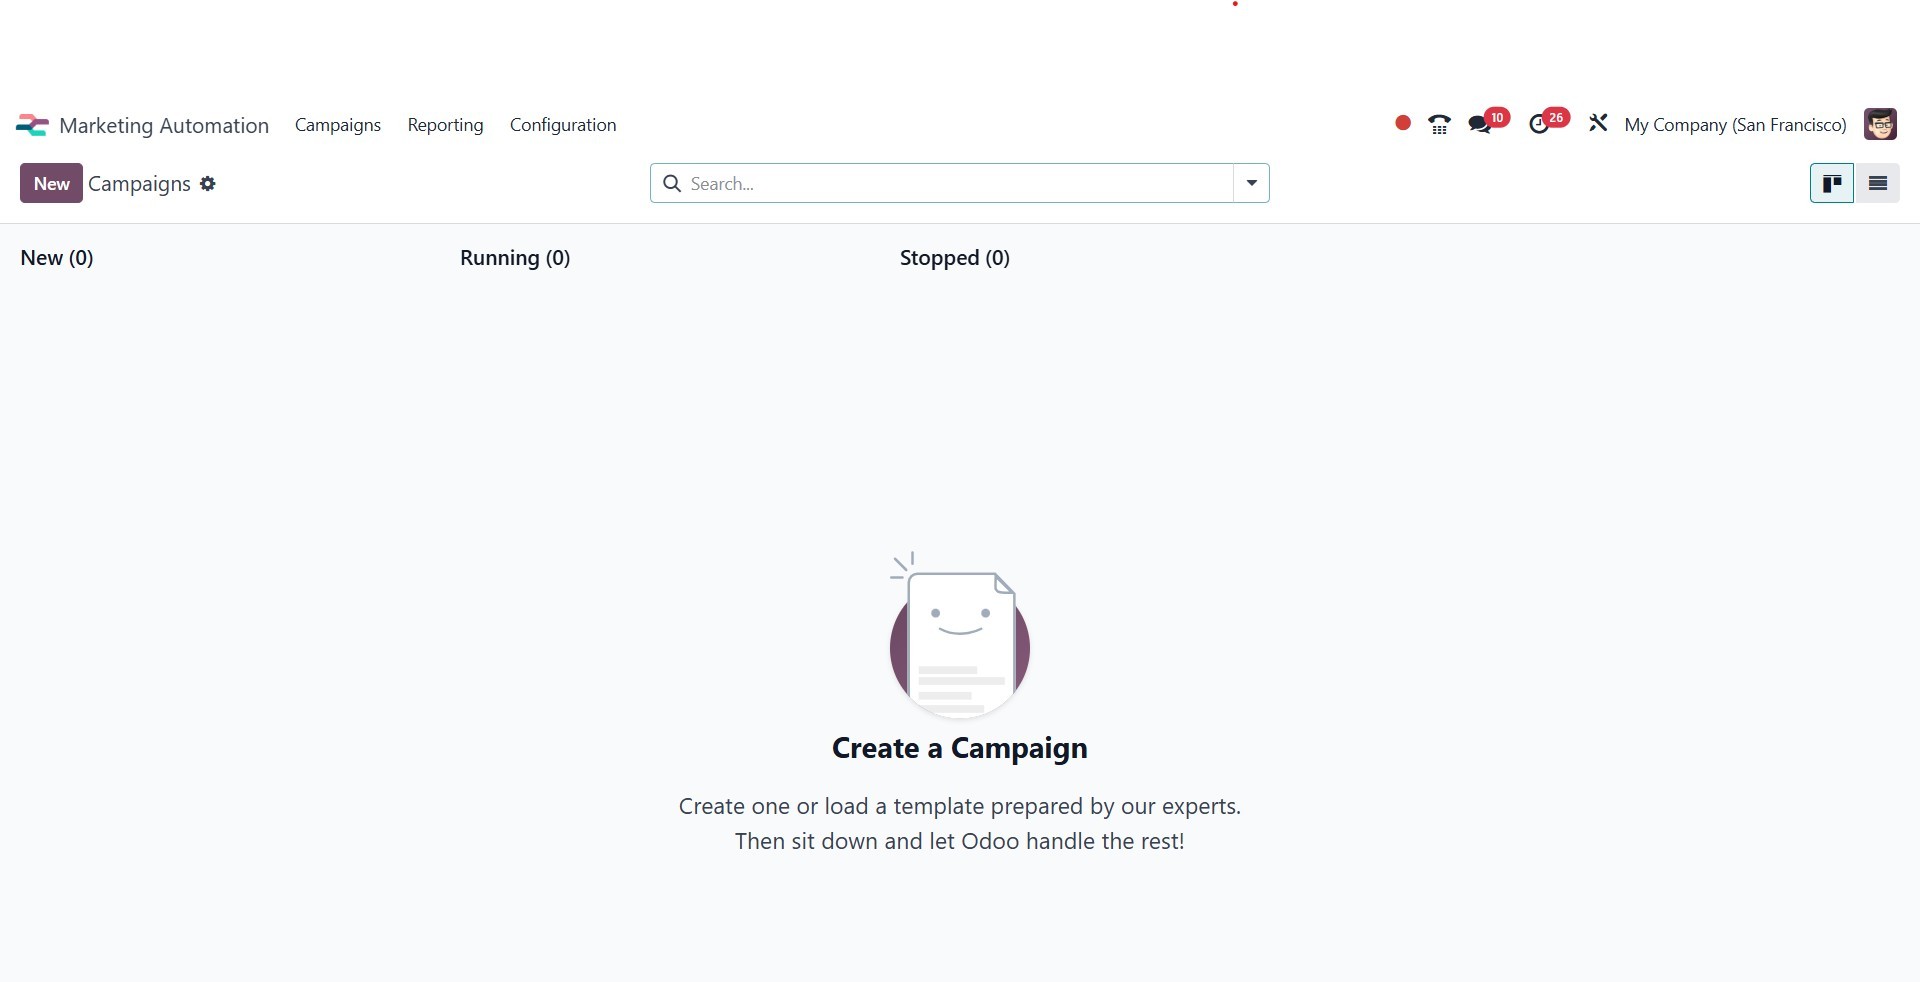1920x982 pixels.
Task: Open conversations with 10 unread messages
Action: click(x=1480, y=125)
